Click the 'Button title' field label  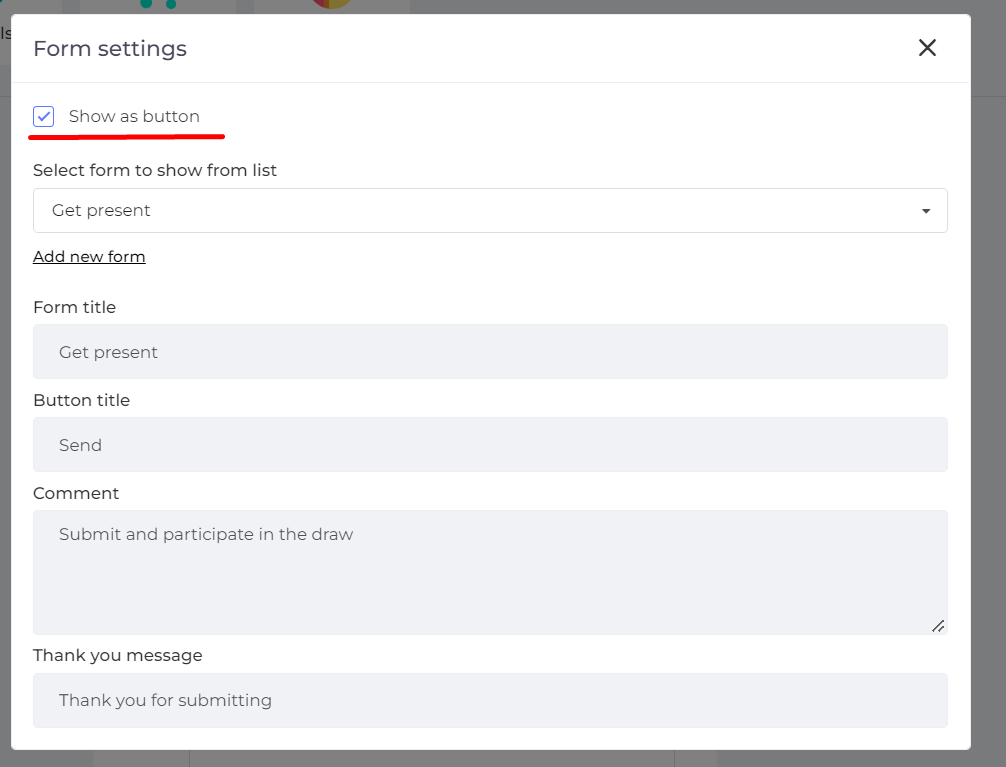click(81, 401)
